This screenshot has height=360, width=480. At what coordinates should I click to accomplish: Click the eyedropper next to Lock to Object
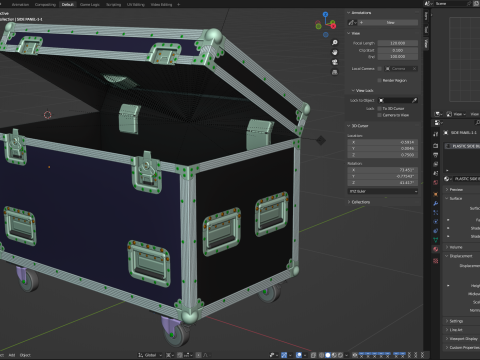(414, 100)
